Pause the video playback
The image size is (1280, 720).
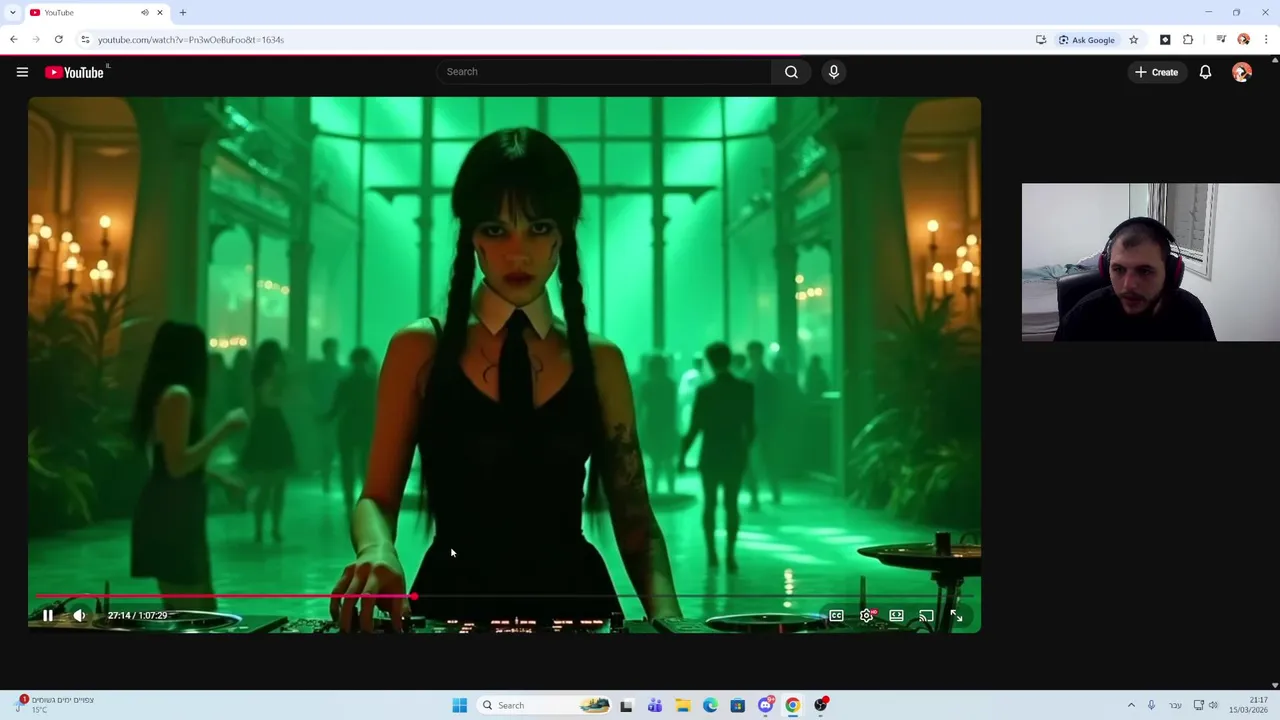click(47, 616)
